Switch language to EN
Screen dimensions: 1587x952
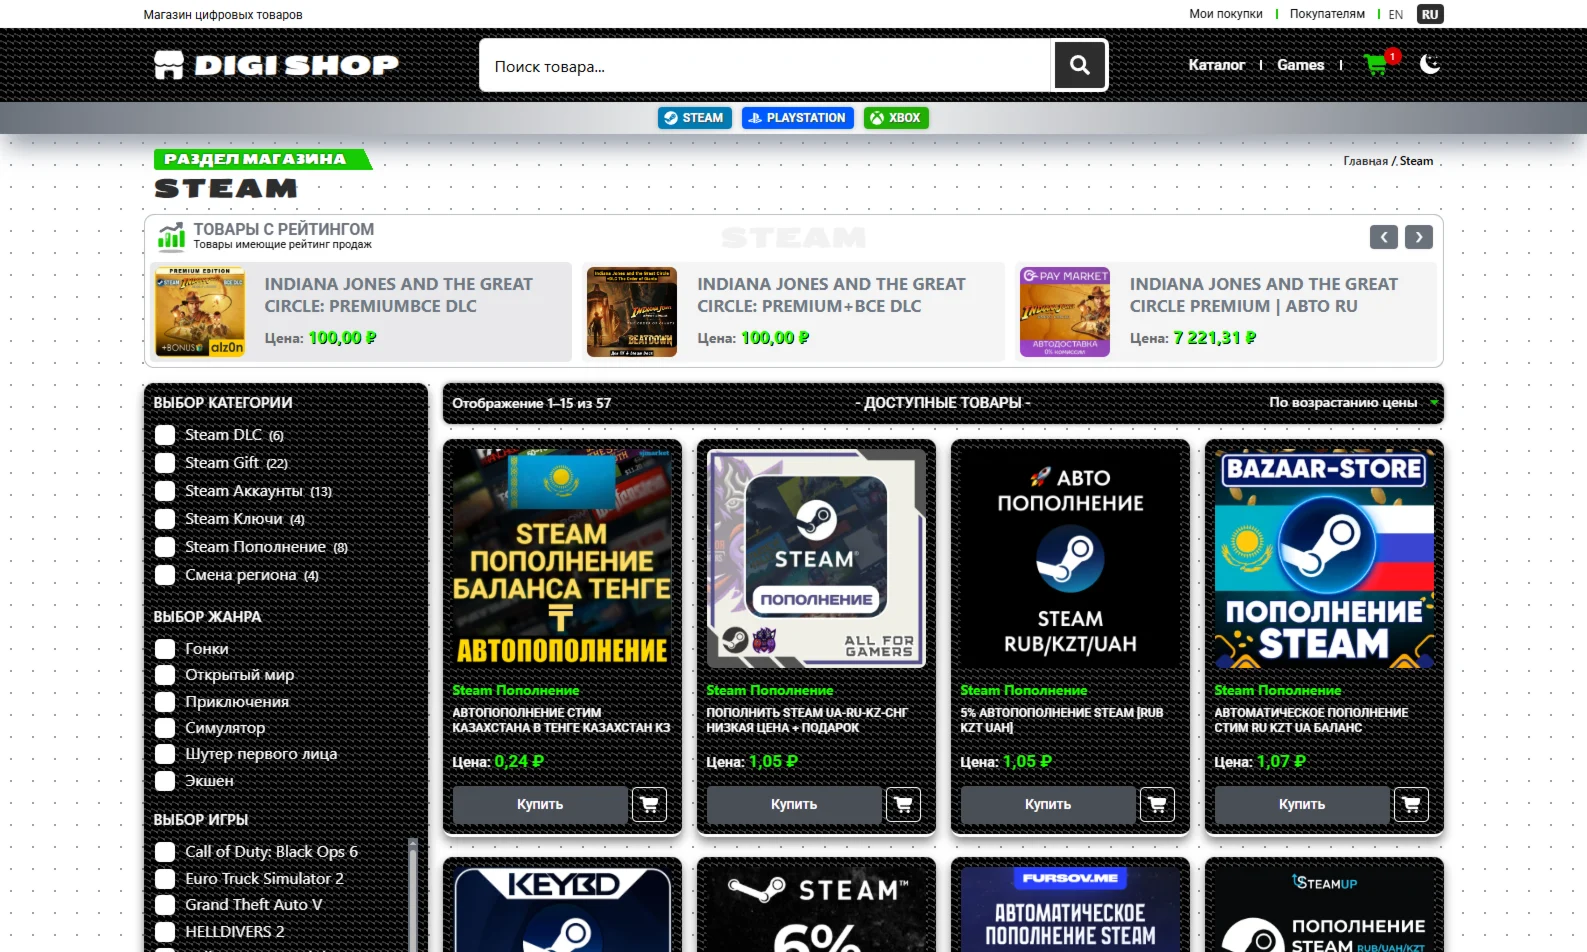tap(1396, 14)
